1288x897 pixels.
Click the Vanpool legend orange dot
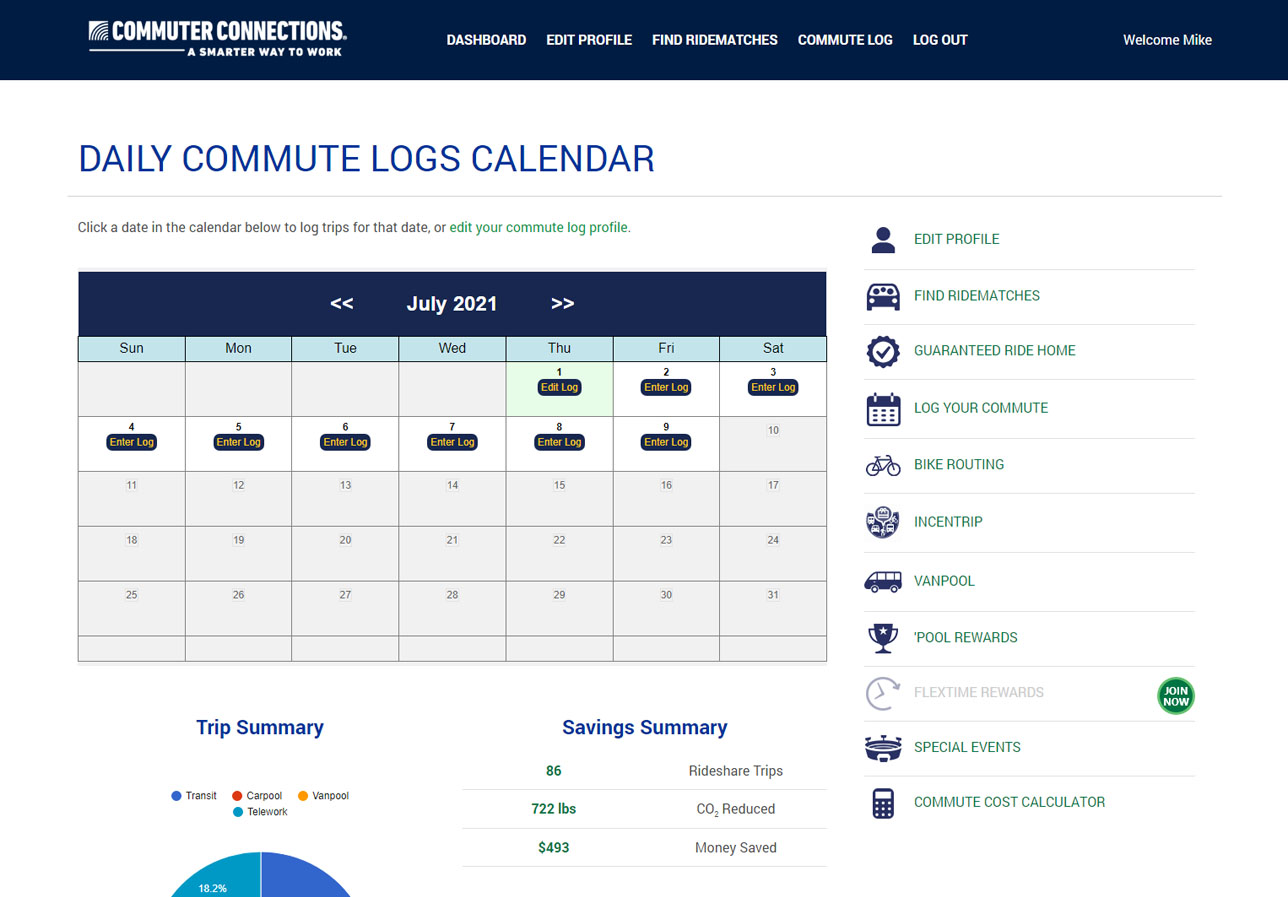click(x=303, y=796)
